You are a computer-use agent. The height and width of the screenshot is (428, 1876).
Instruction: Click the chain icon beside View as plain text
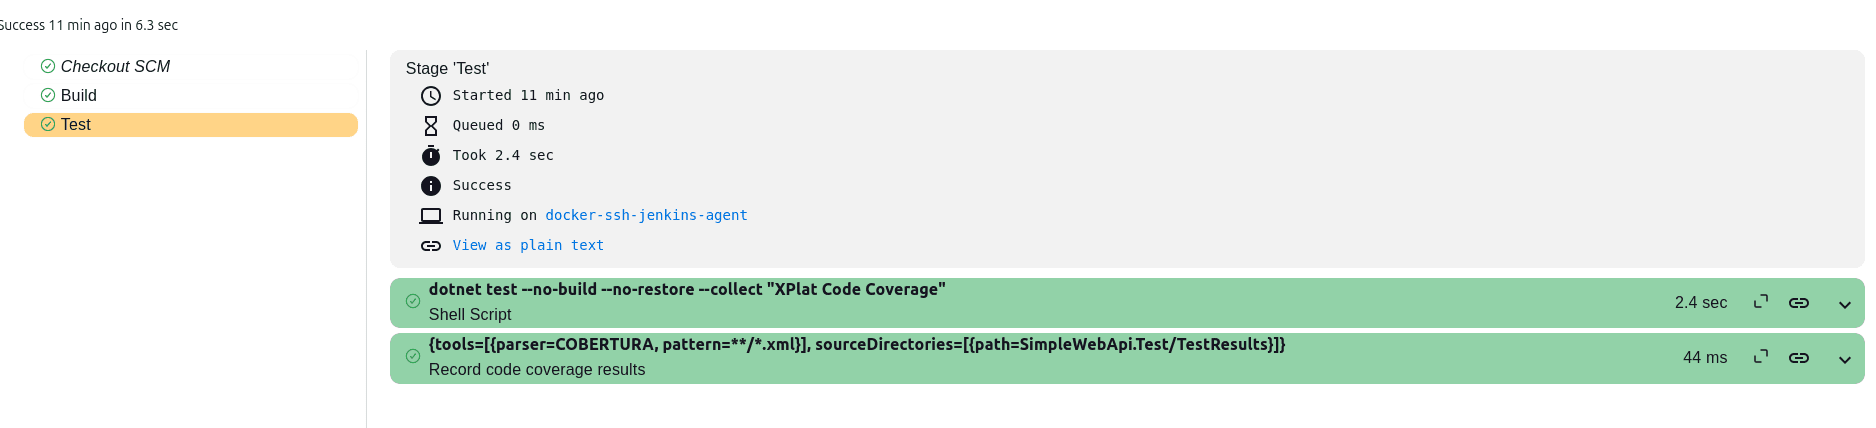click(x=431, y=246)
